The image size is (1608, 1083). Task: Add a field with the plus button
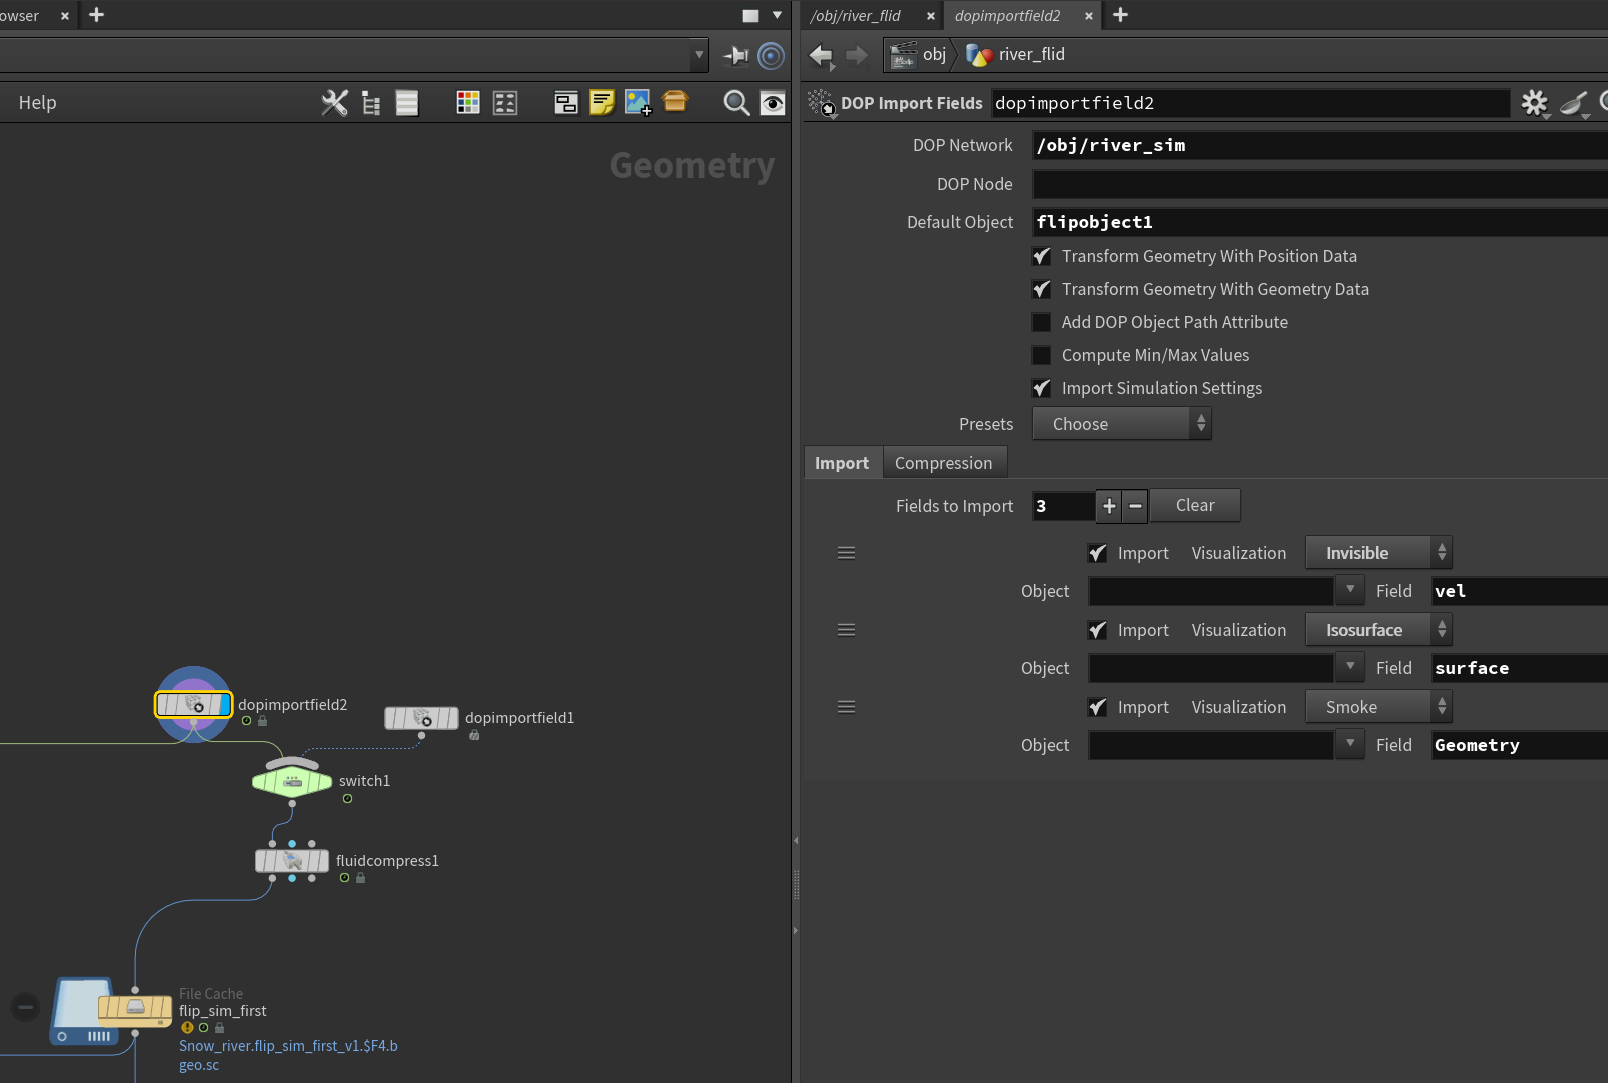[x=1109, y=506]
